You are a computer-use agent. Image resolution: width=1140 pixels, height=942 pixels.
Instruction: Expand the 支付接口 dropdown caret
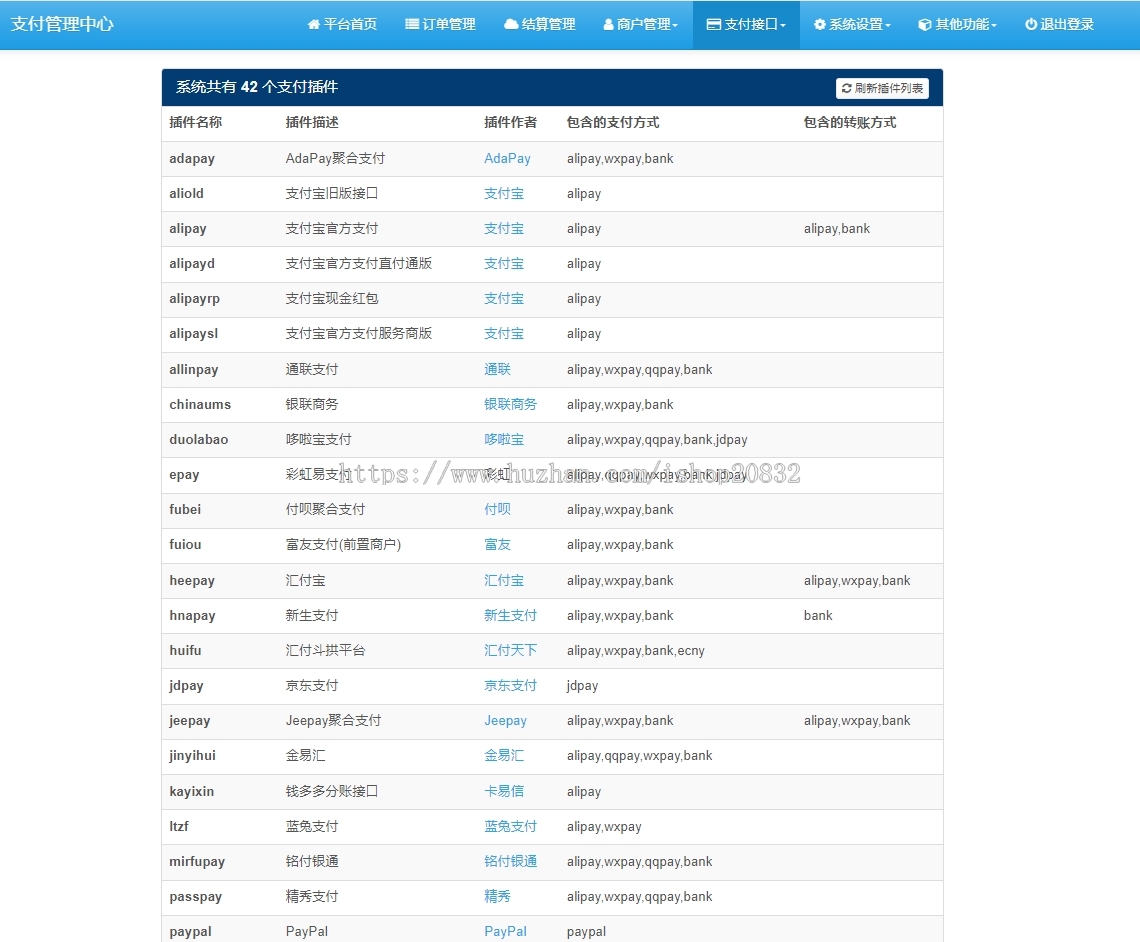point(782,25)
